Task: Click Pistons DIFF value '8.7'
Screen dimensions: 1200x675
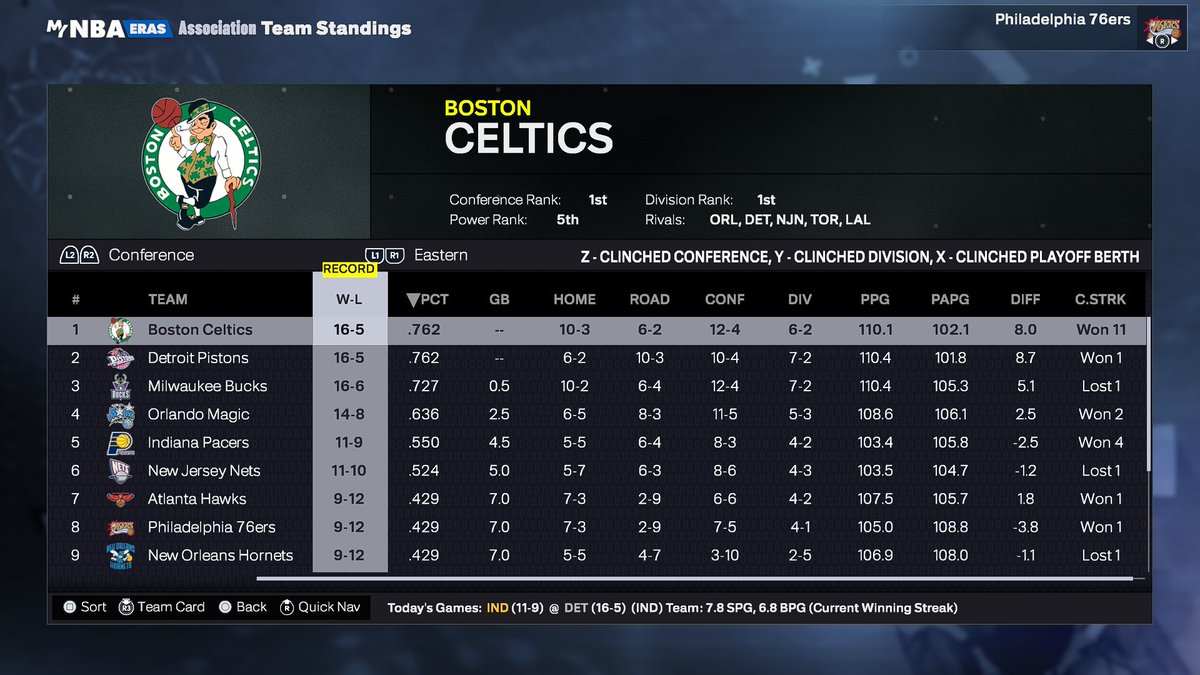Action: point(1025,358)
